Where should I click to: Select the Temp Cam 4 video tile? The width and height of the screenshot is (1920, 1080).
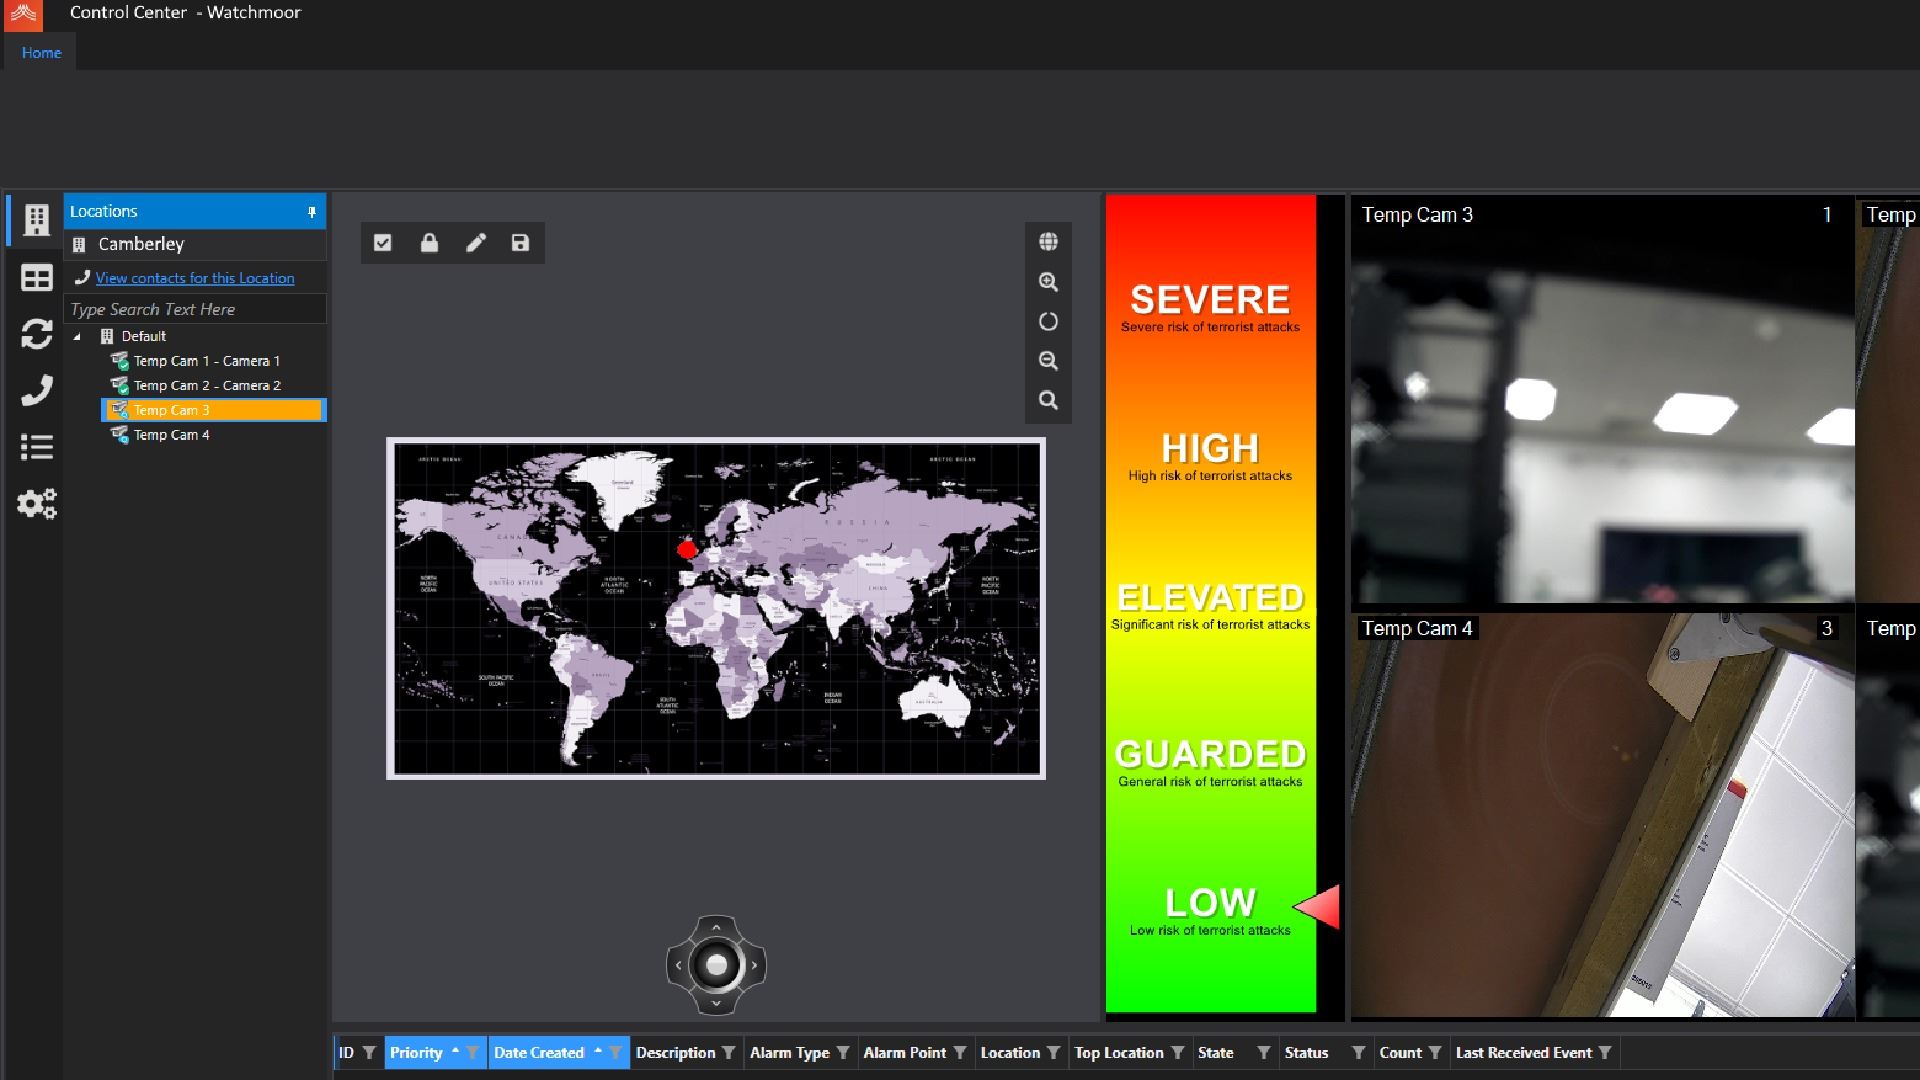(1602, 816)
